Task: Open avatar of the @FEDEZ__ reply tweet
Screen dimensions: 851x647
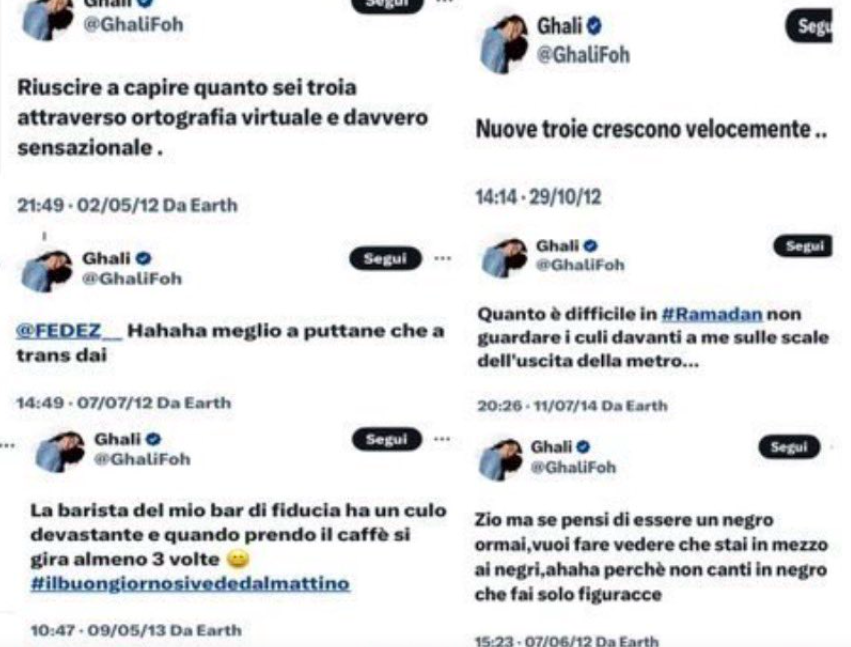Action: (47, 270)
